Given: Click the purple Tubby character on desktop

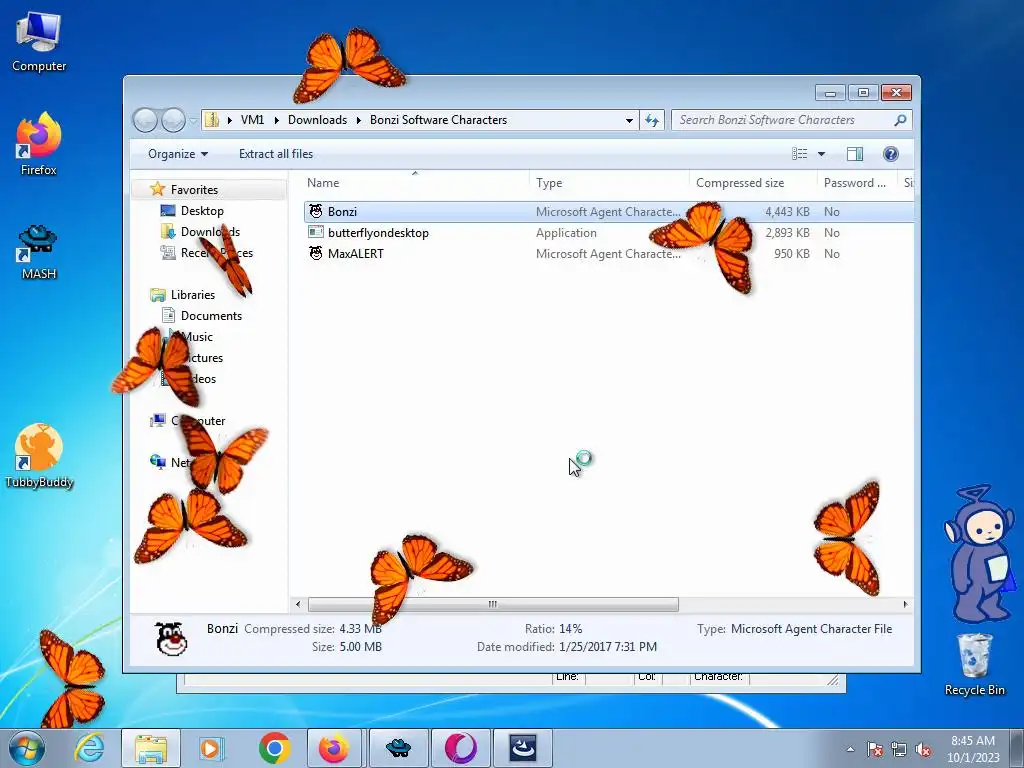Looking at the screenshot, I should [x=979, y=553].
